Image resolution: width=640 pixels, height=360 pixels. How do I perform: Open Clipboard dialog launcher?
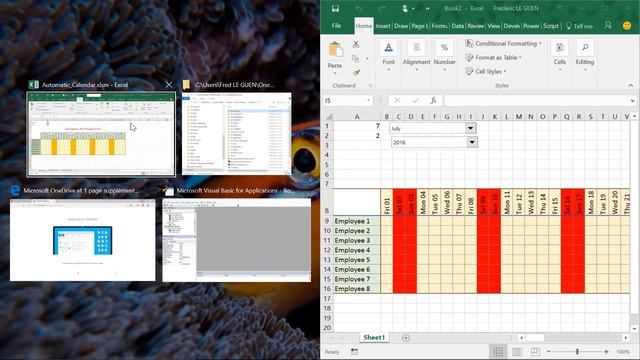371,85
